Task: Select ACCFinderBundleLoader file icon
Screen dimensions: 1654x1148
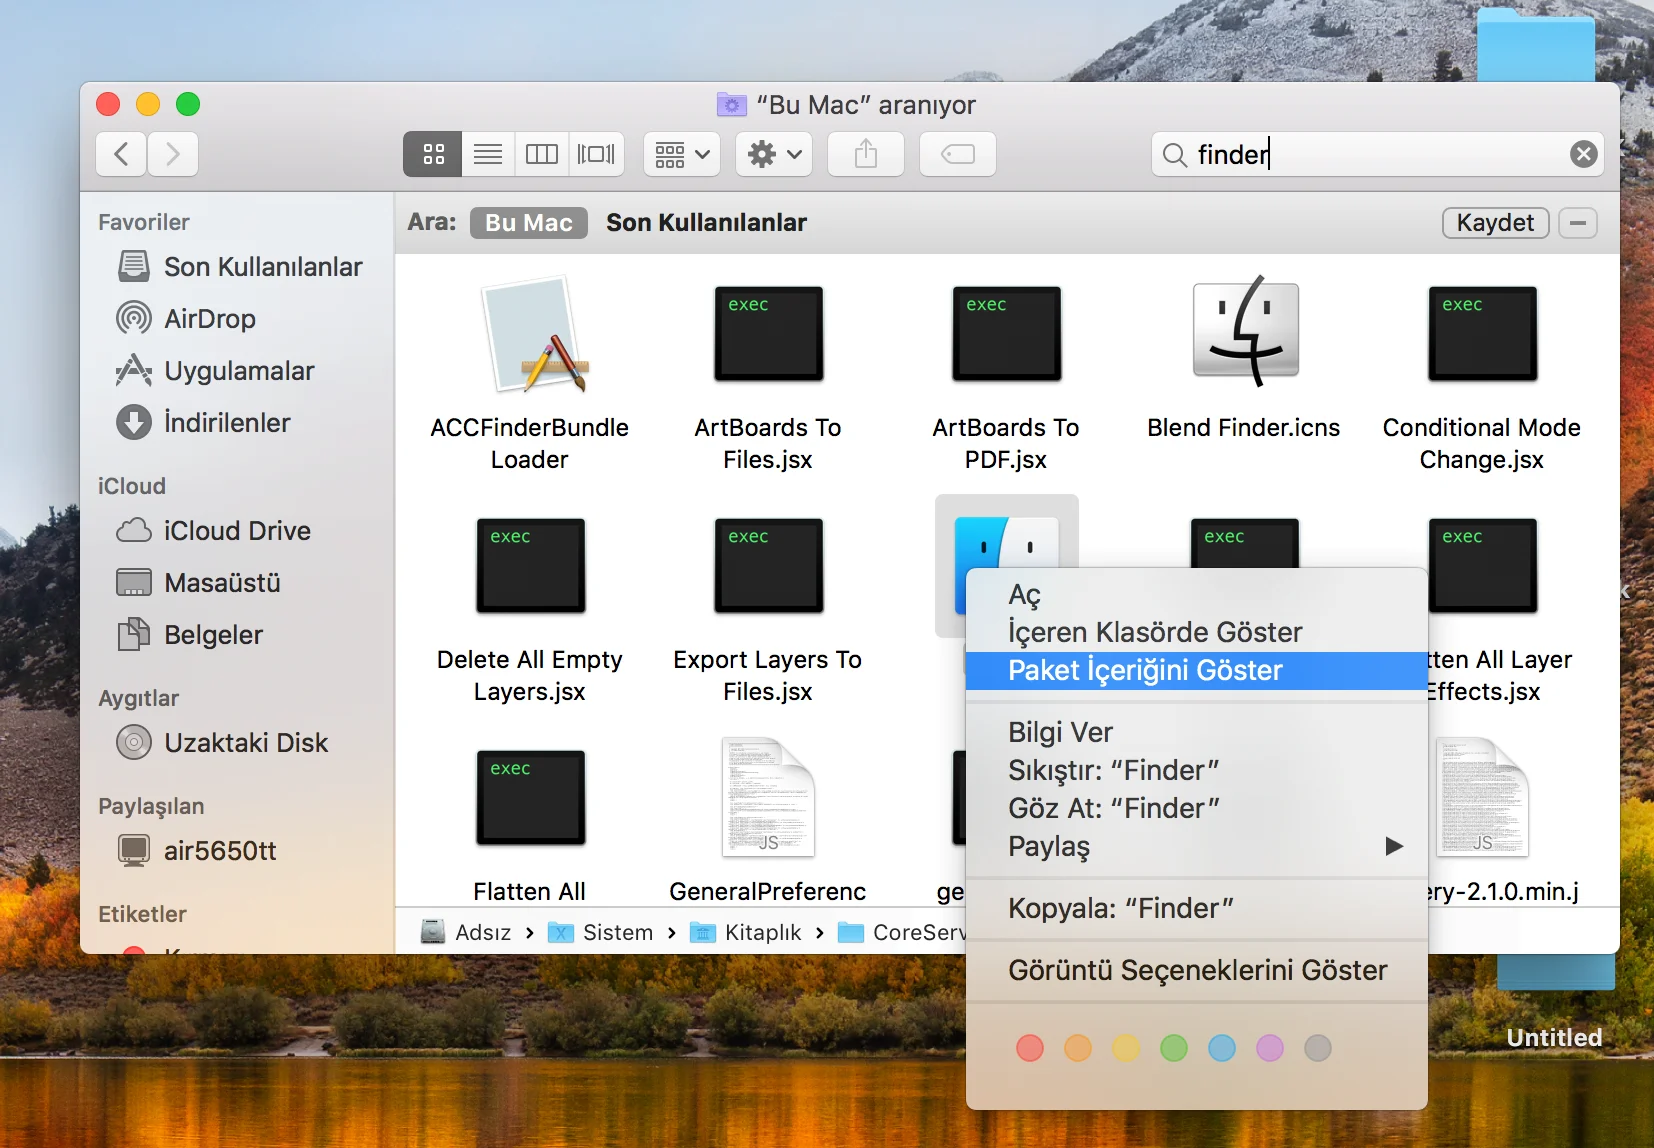Action: [x=530, y=335]
